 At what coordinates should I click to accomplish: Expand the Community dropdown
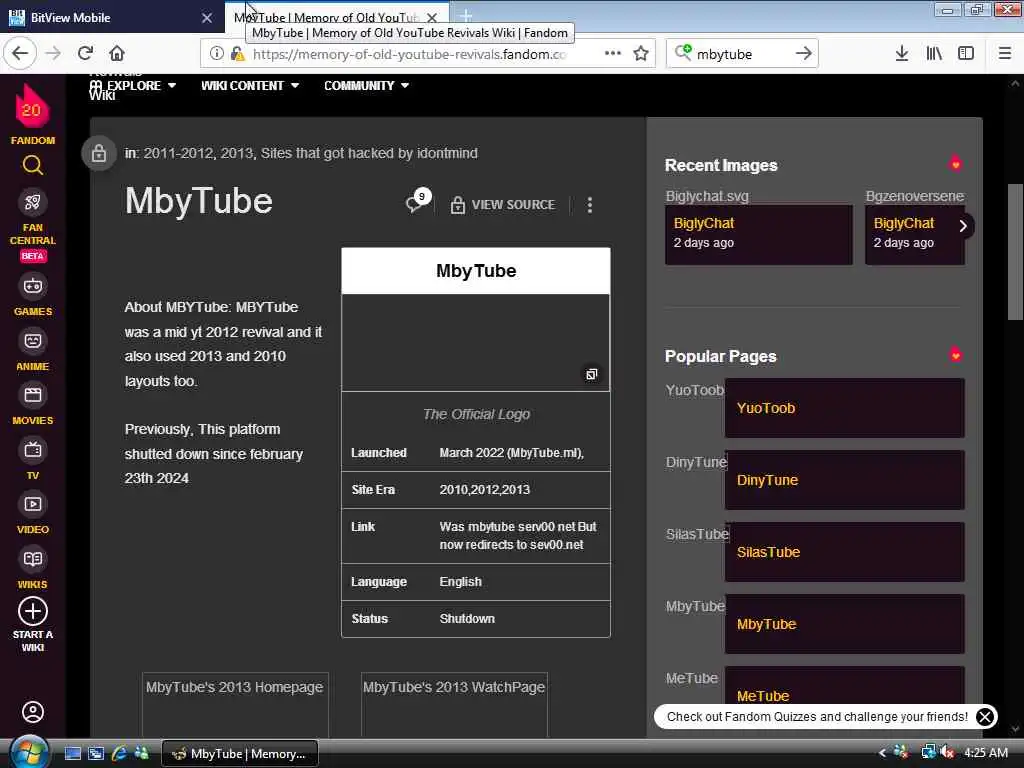coord(366,86)
